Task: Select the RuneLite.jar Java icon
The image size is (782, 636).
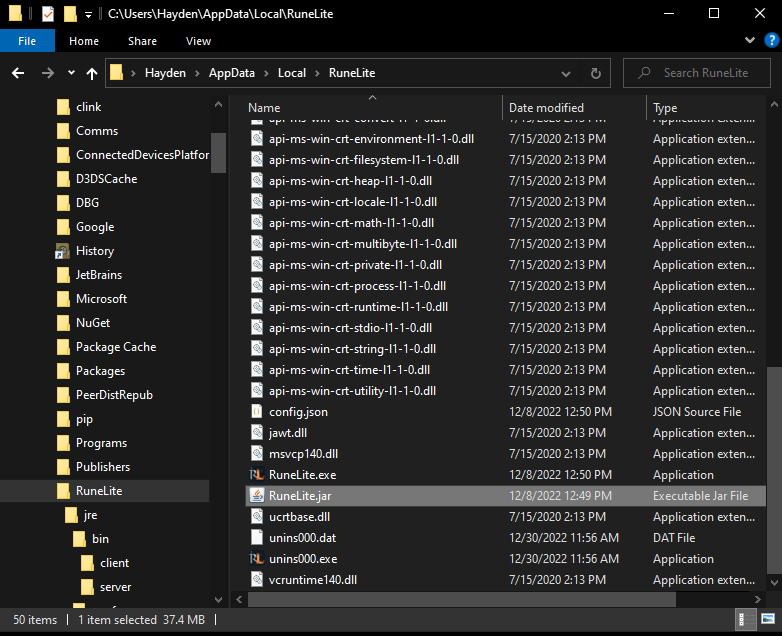Action: point(256,495)
